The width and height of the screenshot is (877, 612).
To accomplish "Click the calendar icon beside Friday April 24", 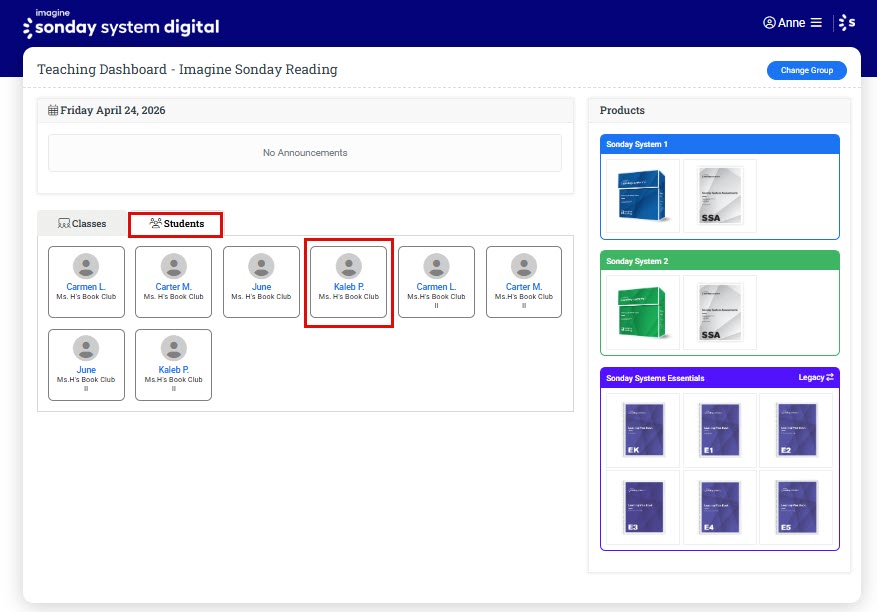I will pos(53,110).
